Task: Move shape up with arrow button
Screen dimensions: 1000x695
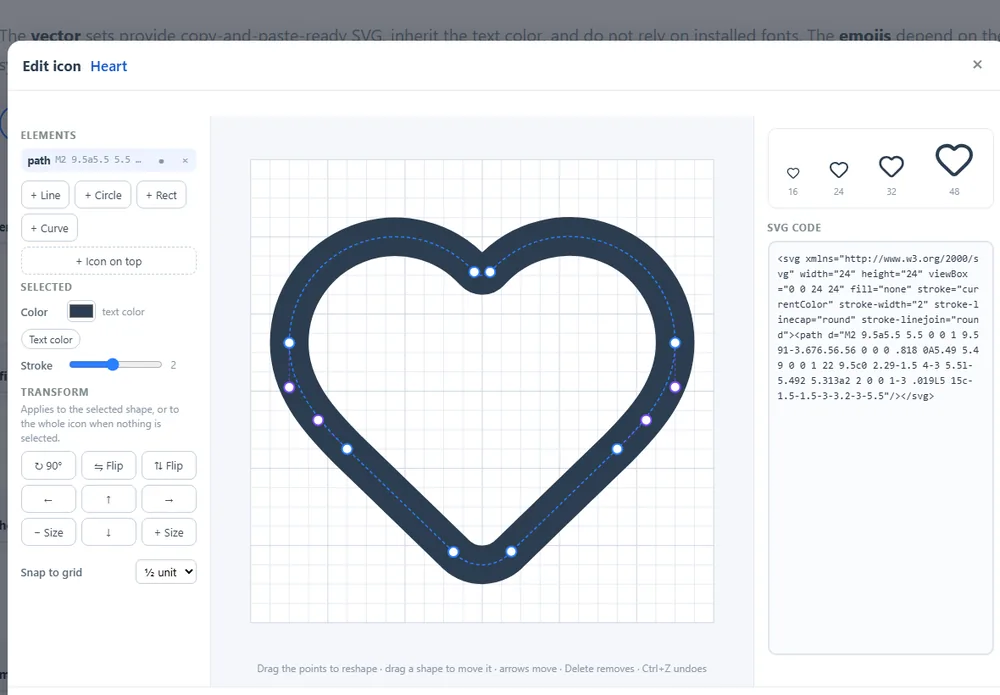Action: point(108,499)
